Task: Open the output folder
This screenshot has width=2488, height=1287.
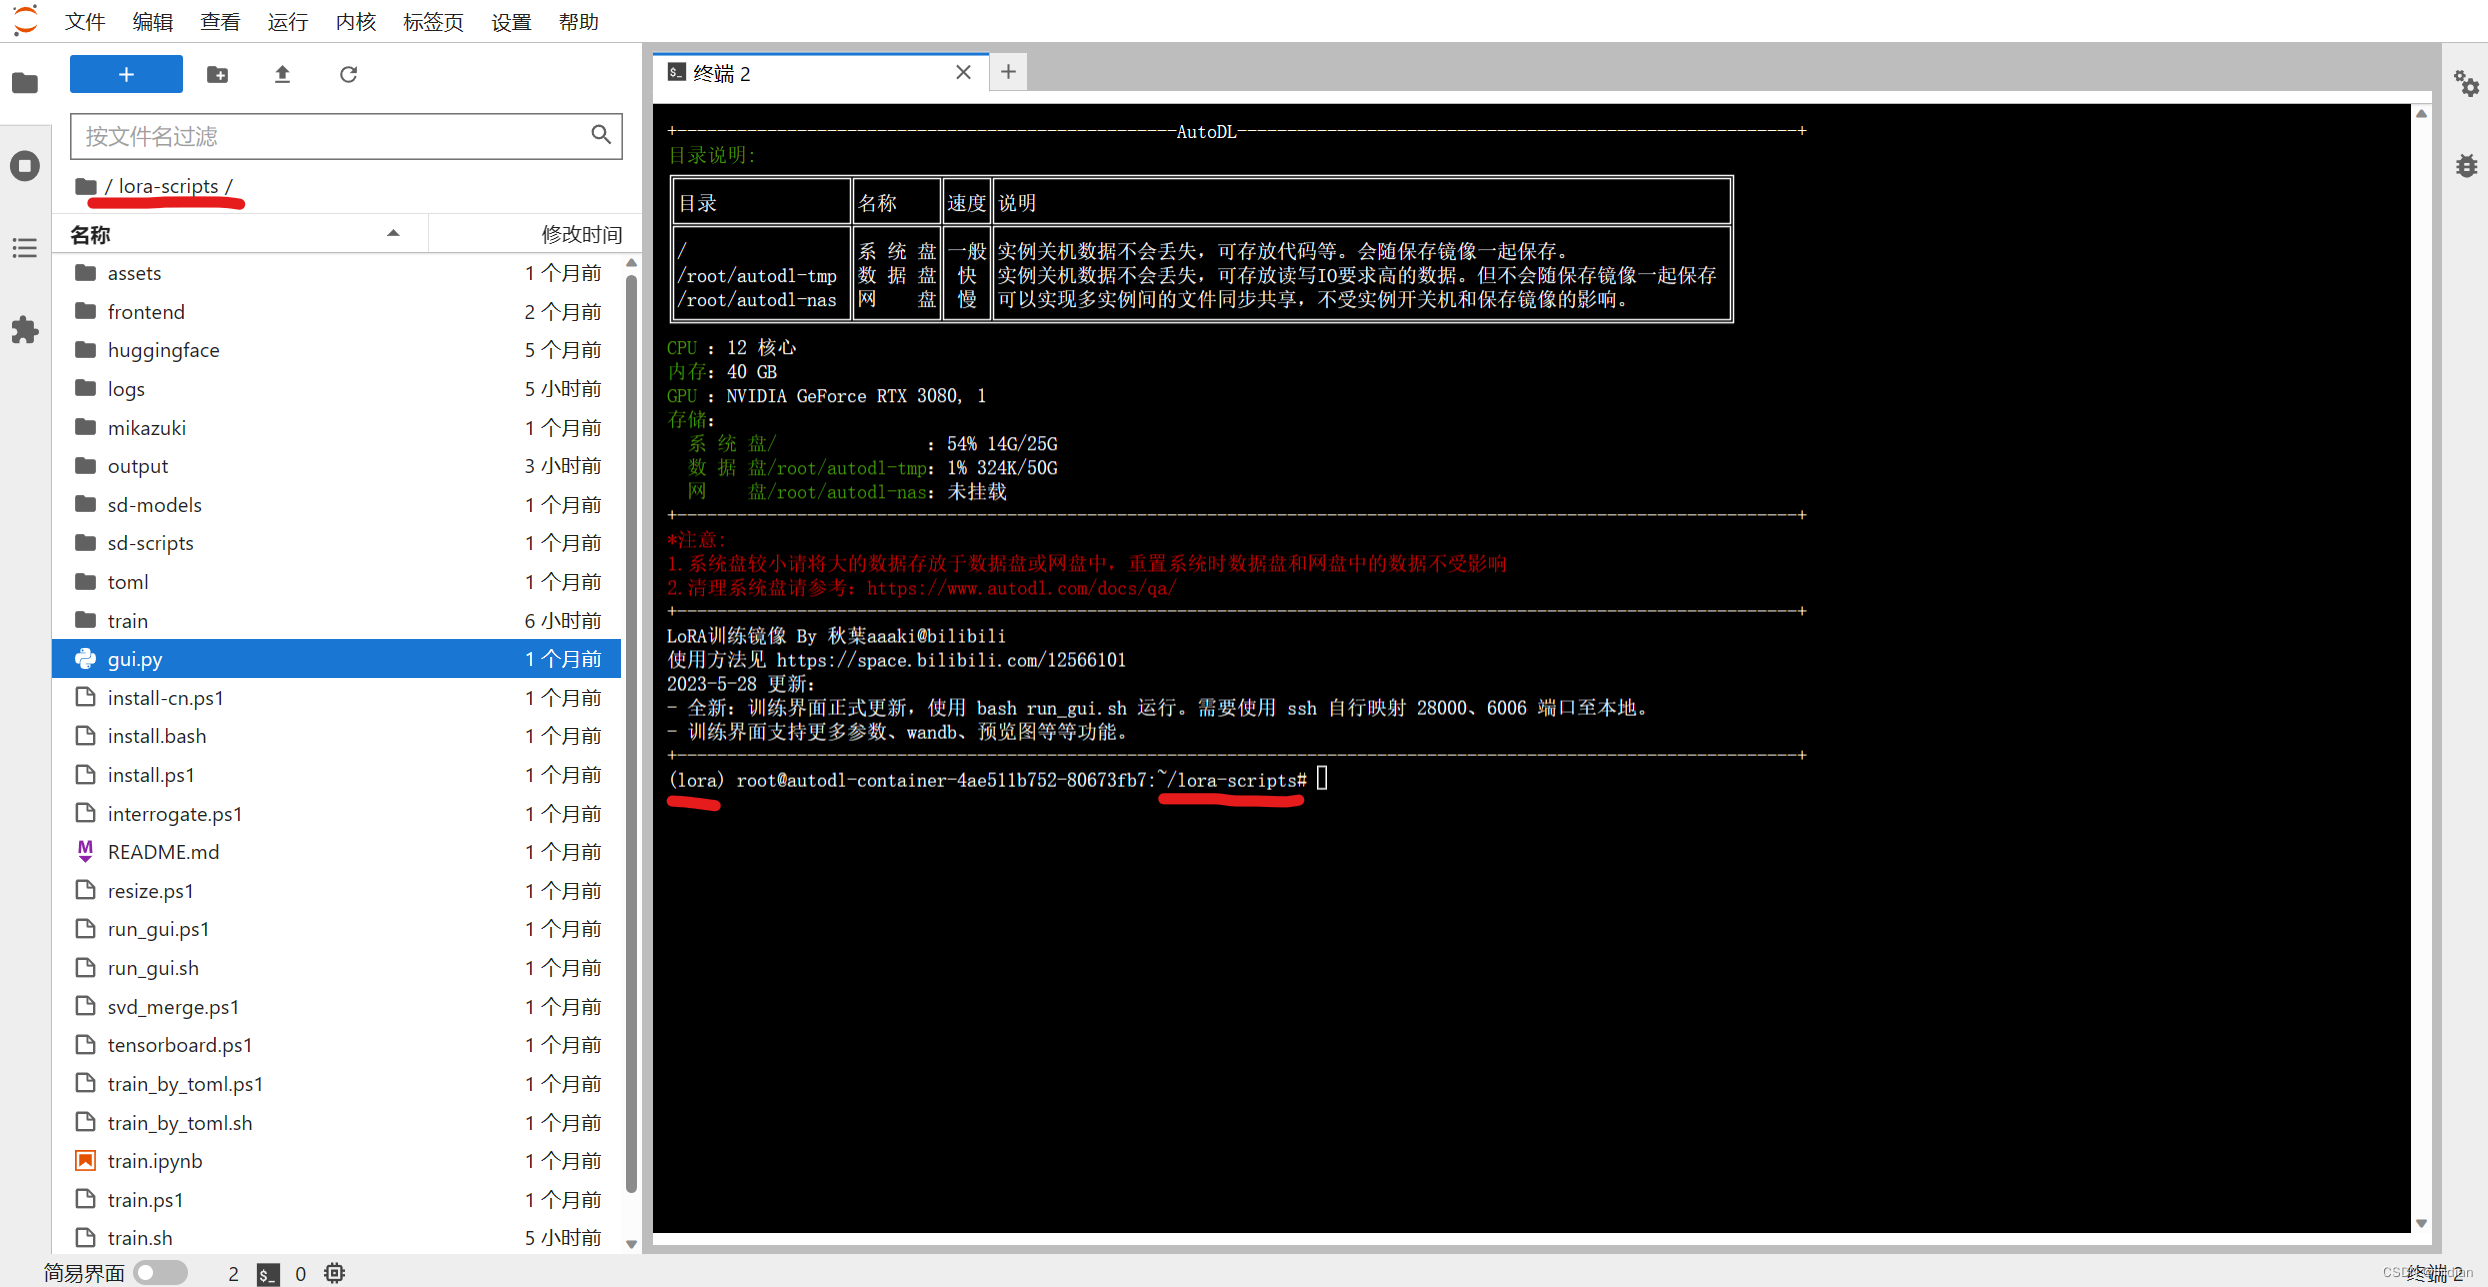Action: 138,466
